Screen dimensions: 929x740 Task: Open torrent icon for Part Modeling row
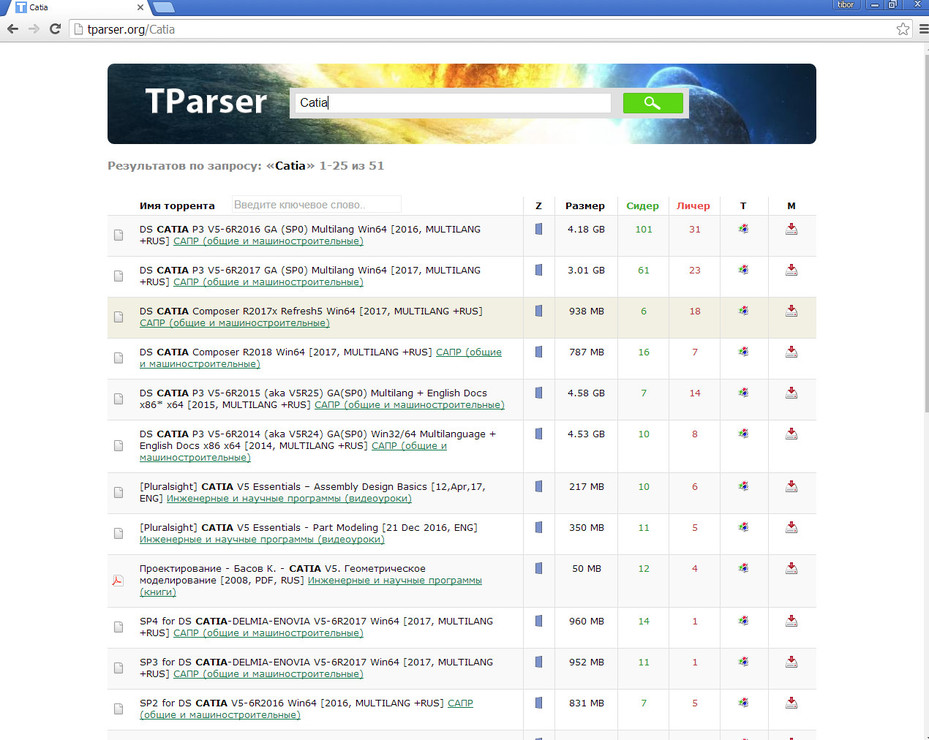(743, 527)
